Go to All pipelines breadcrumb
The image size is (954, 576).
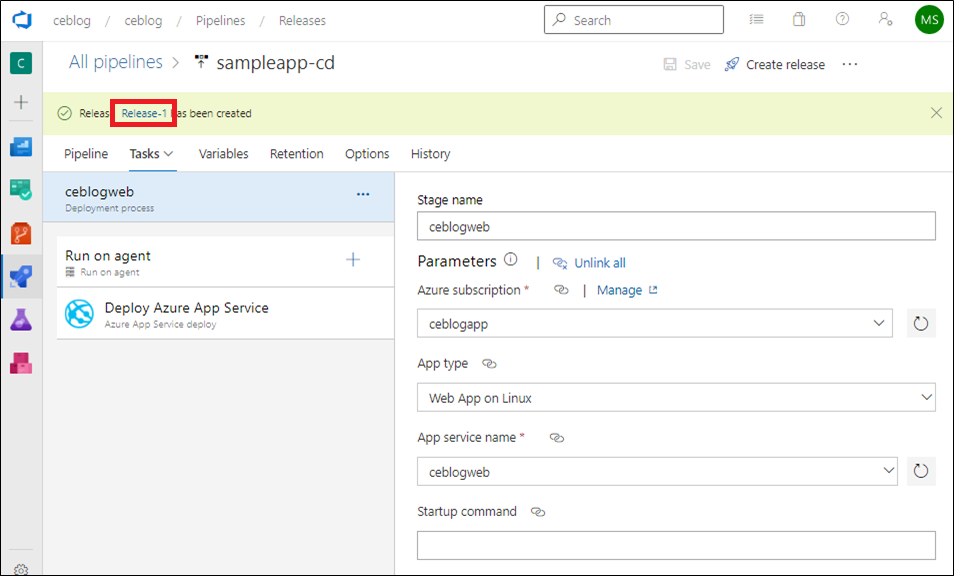point(116,62)
